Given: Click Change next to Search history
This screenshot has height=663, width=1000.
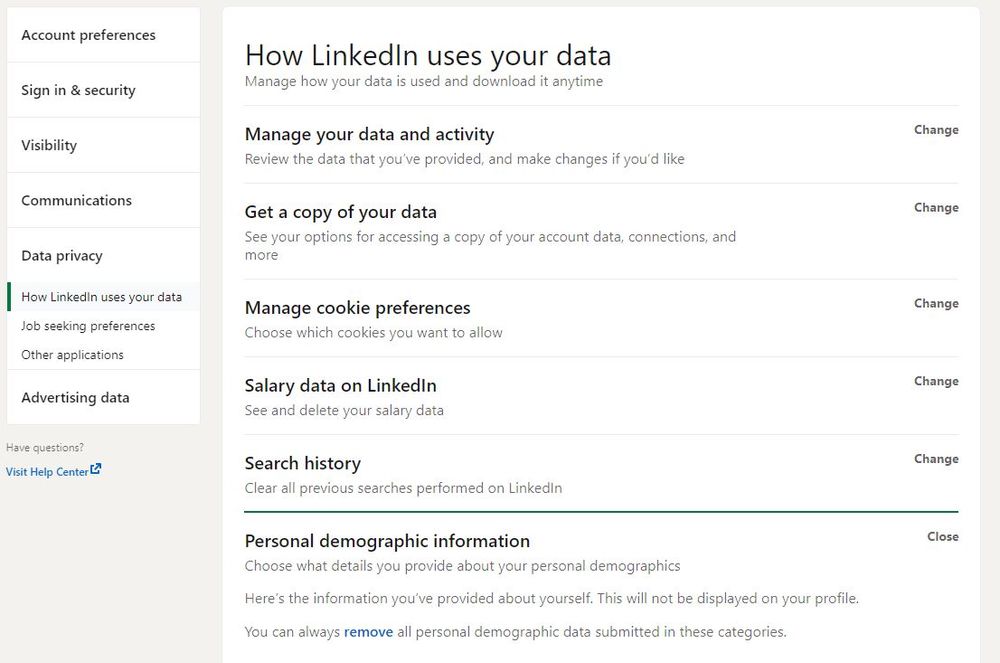Looking at the screenshot, I should [935, 459].
